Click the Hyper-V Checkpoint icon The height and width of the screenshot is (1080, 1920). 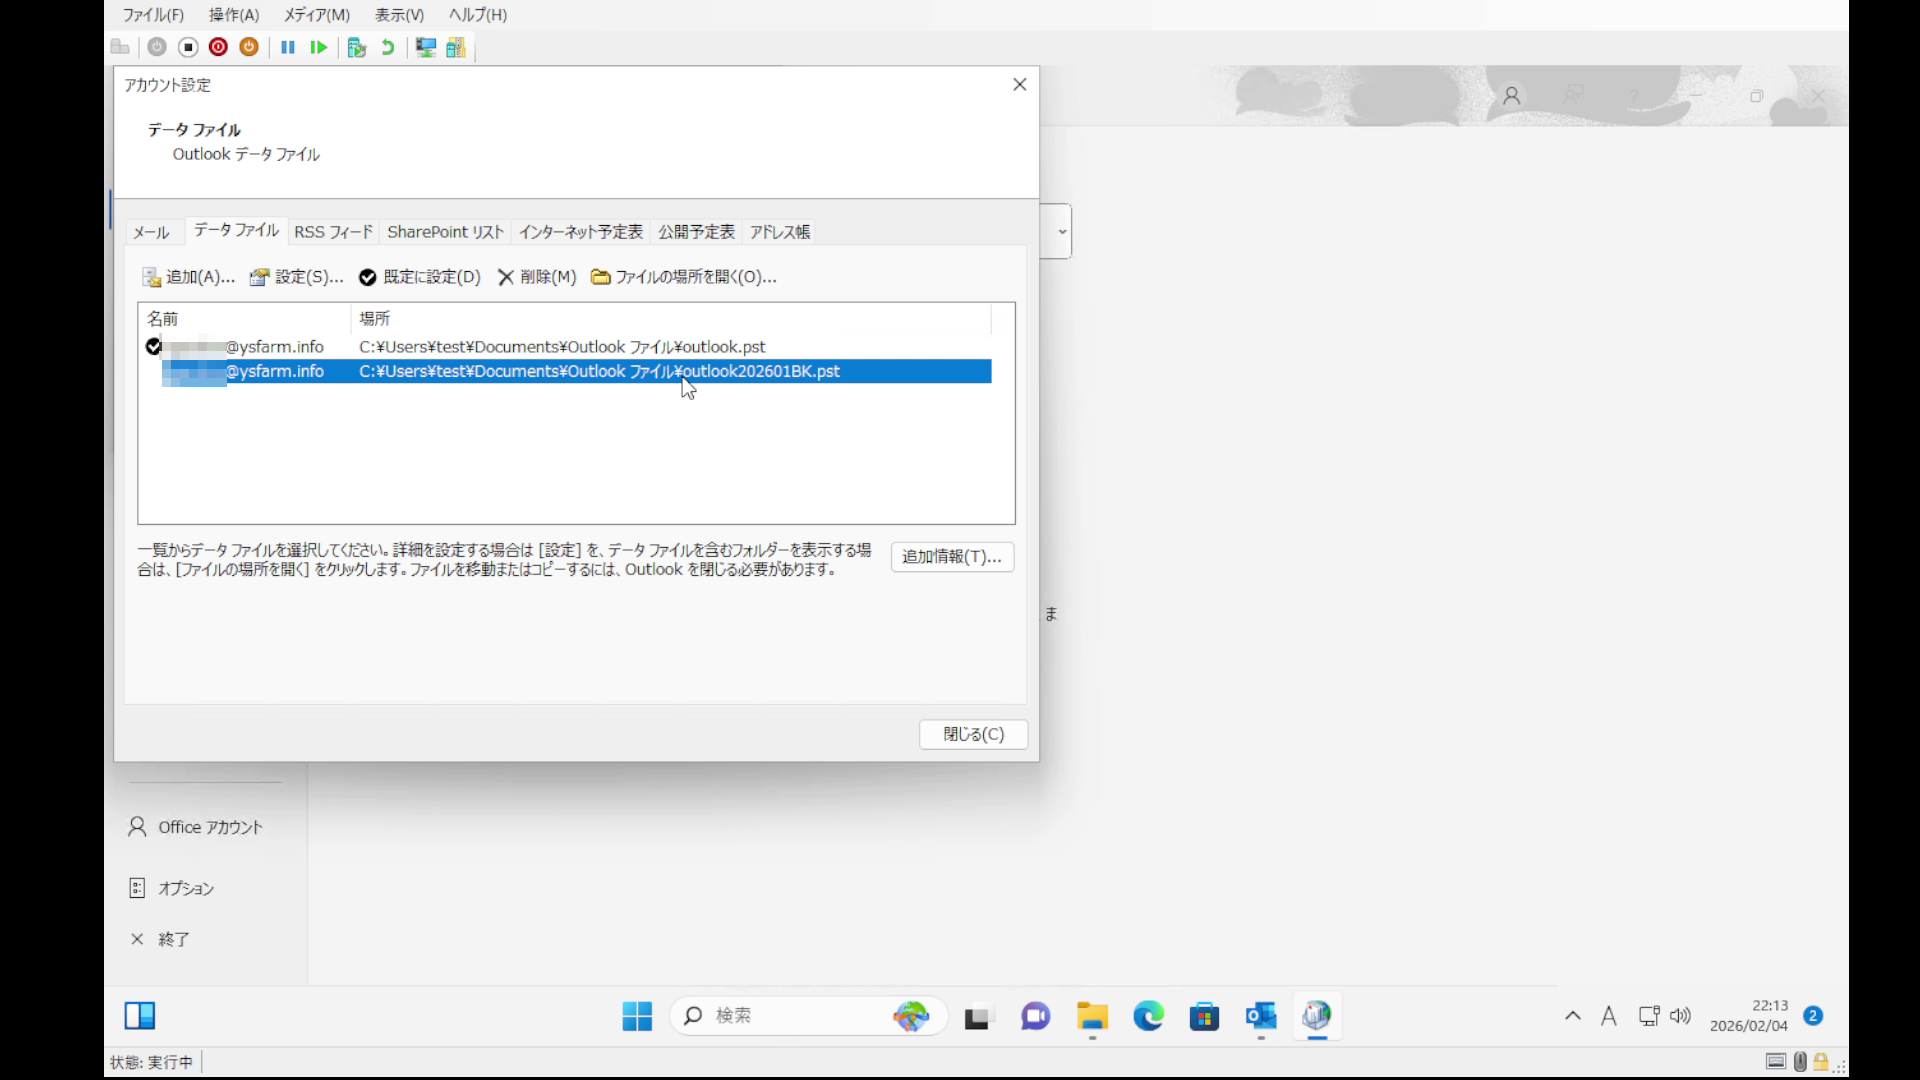(357, 47)
